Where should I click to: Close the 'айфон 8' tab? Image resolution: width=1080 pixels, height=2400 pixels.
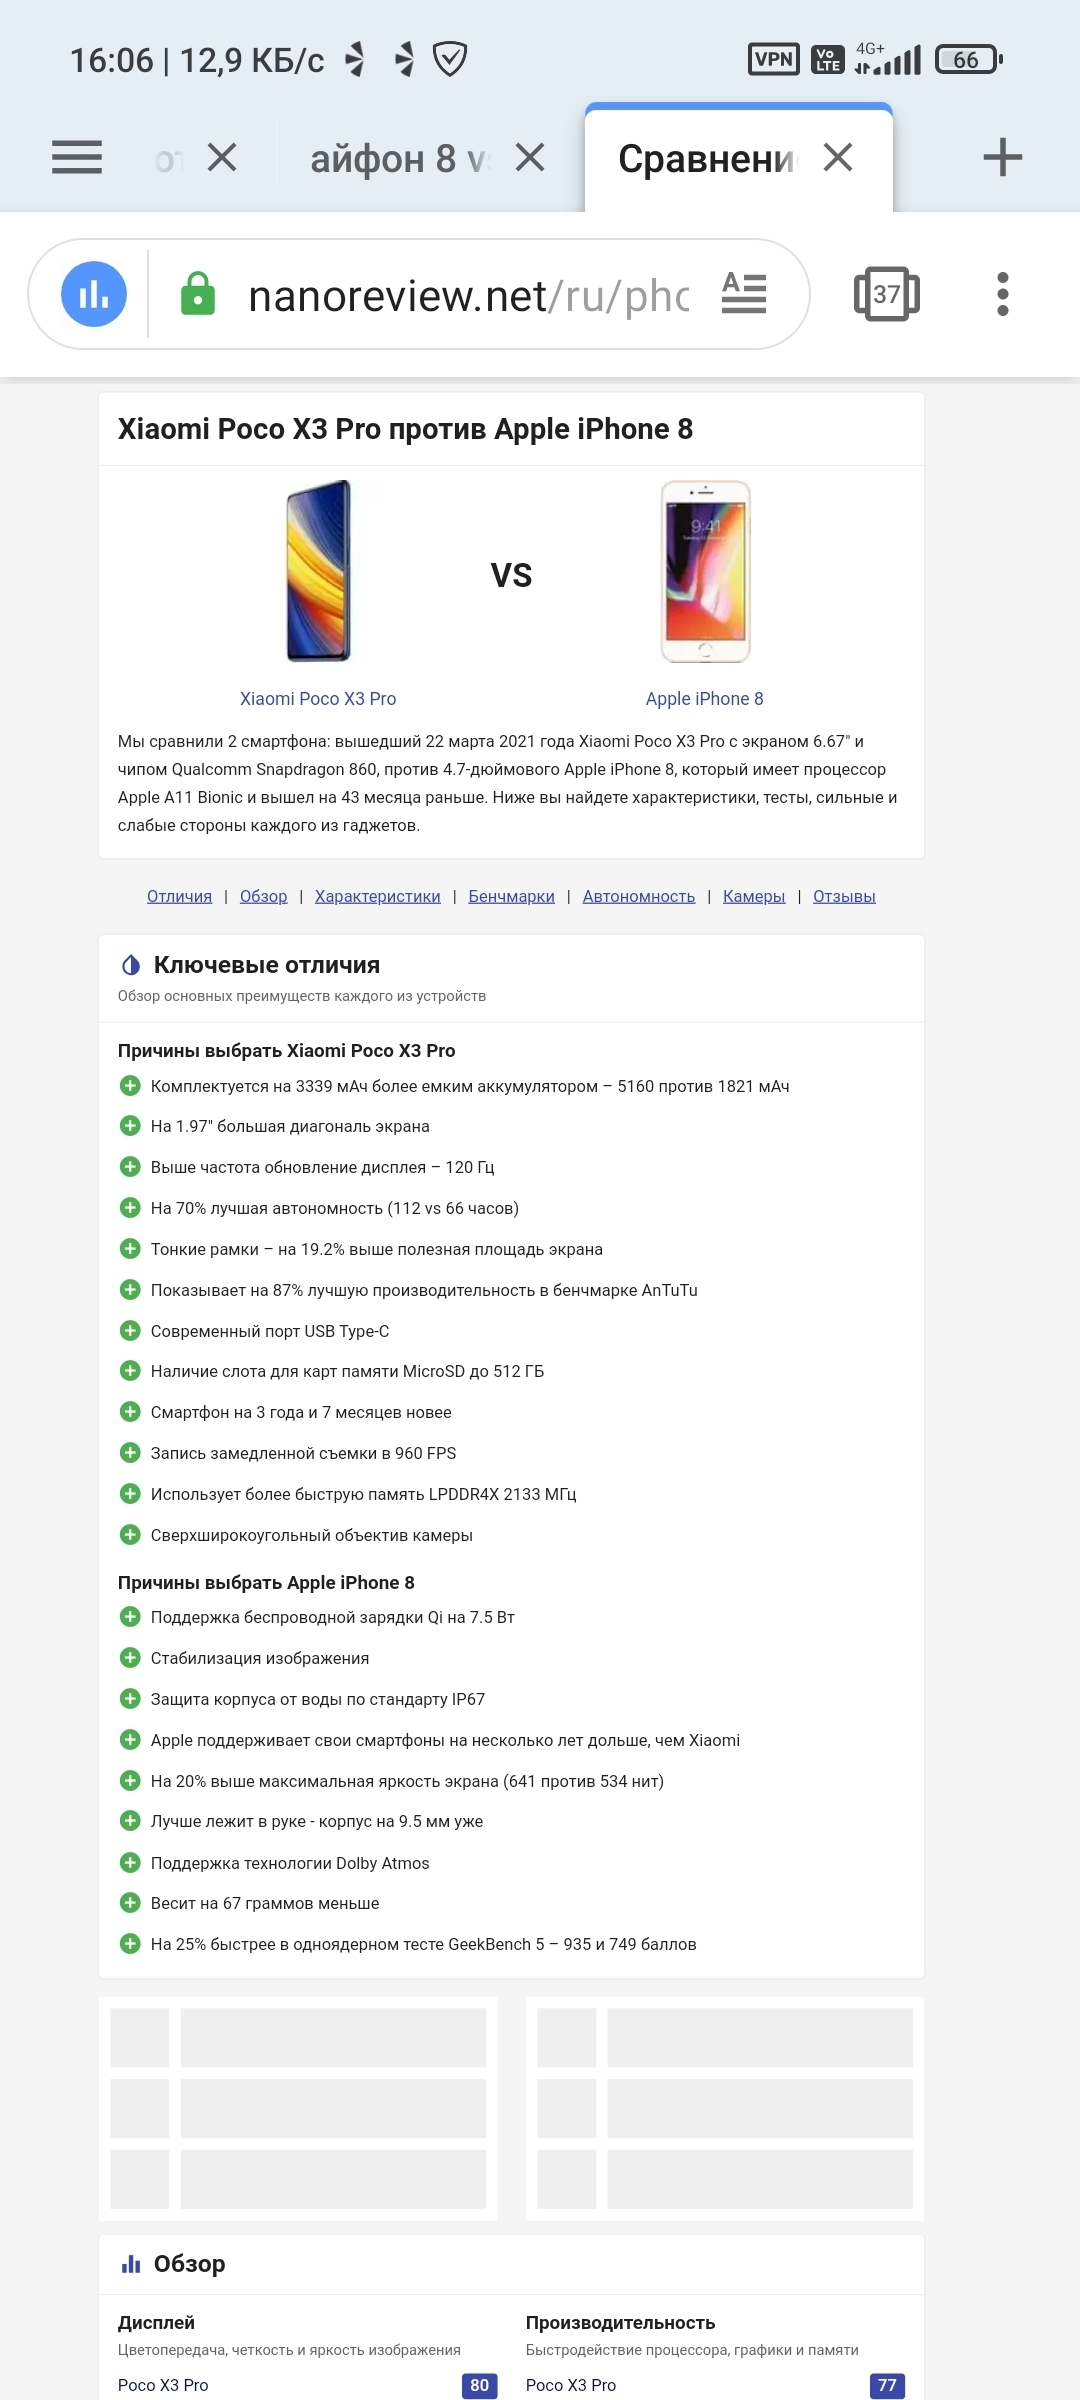click(530, 157)
